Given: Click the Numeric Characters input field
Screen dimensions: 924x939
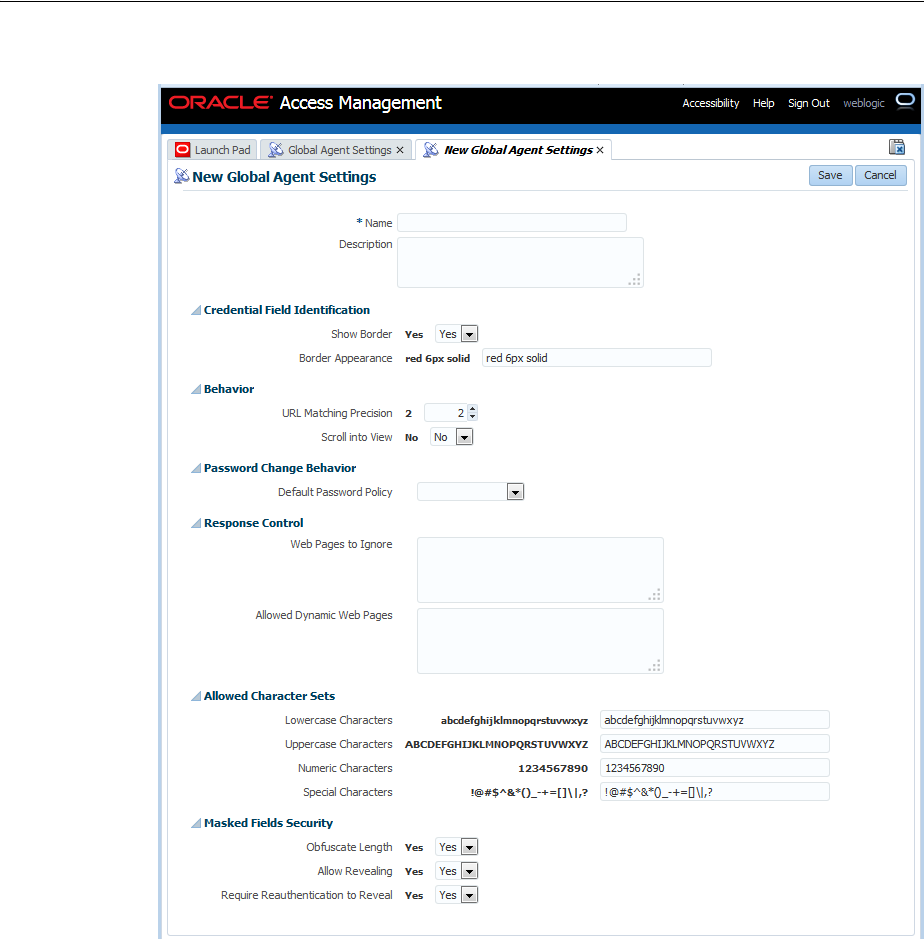Looking at the screenshot, I should coord(714,768).
